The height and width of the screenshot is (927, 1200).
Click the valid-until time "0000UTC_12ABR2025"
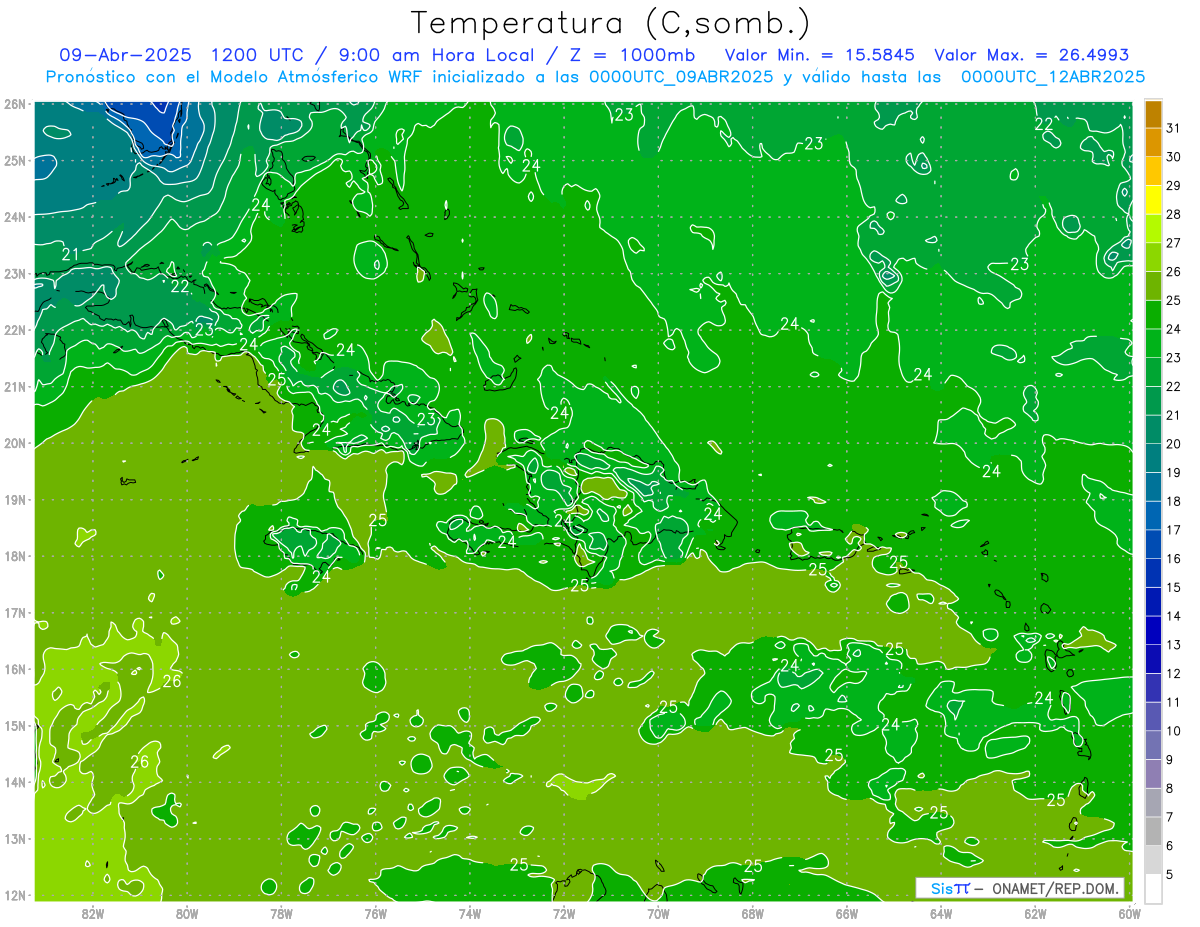[x=1053, y=76]
